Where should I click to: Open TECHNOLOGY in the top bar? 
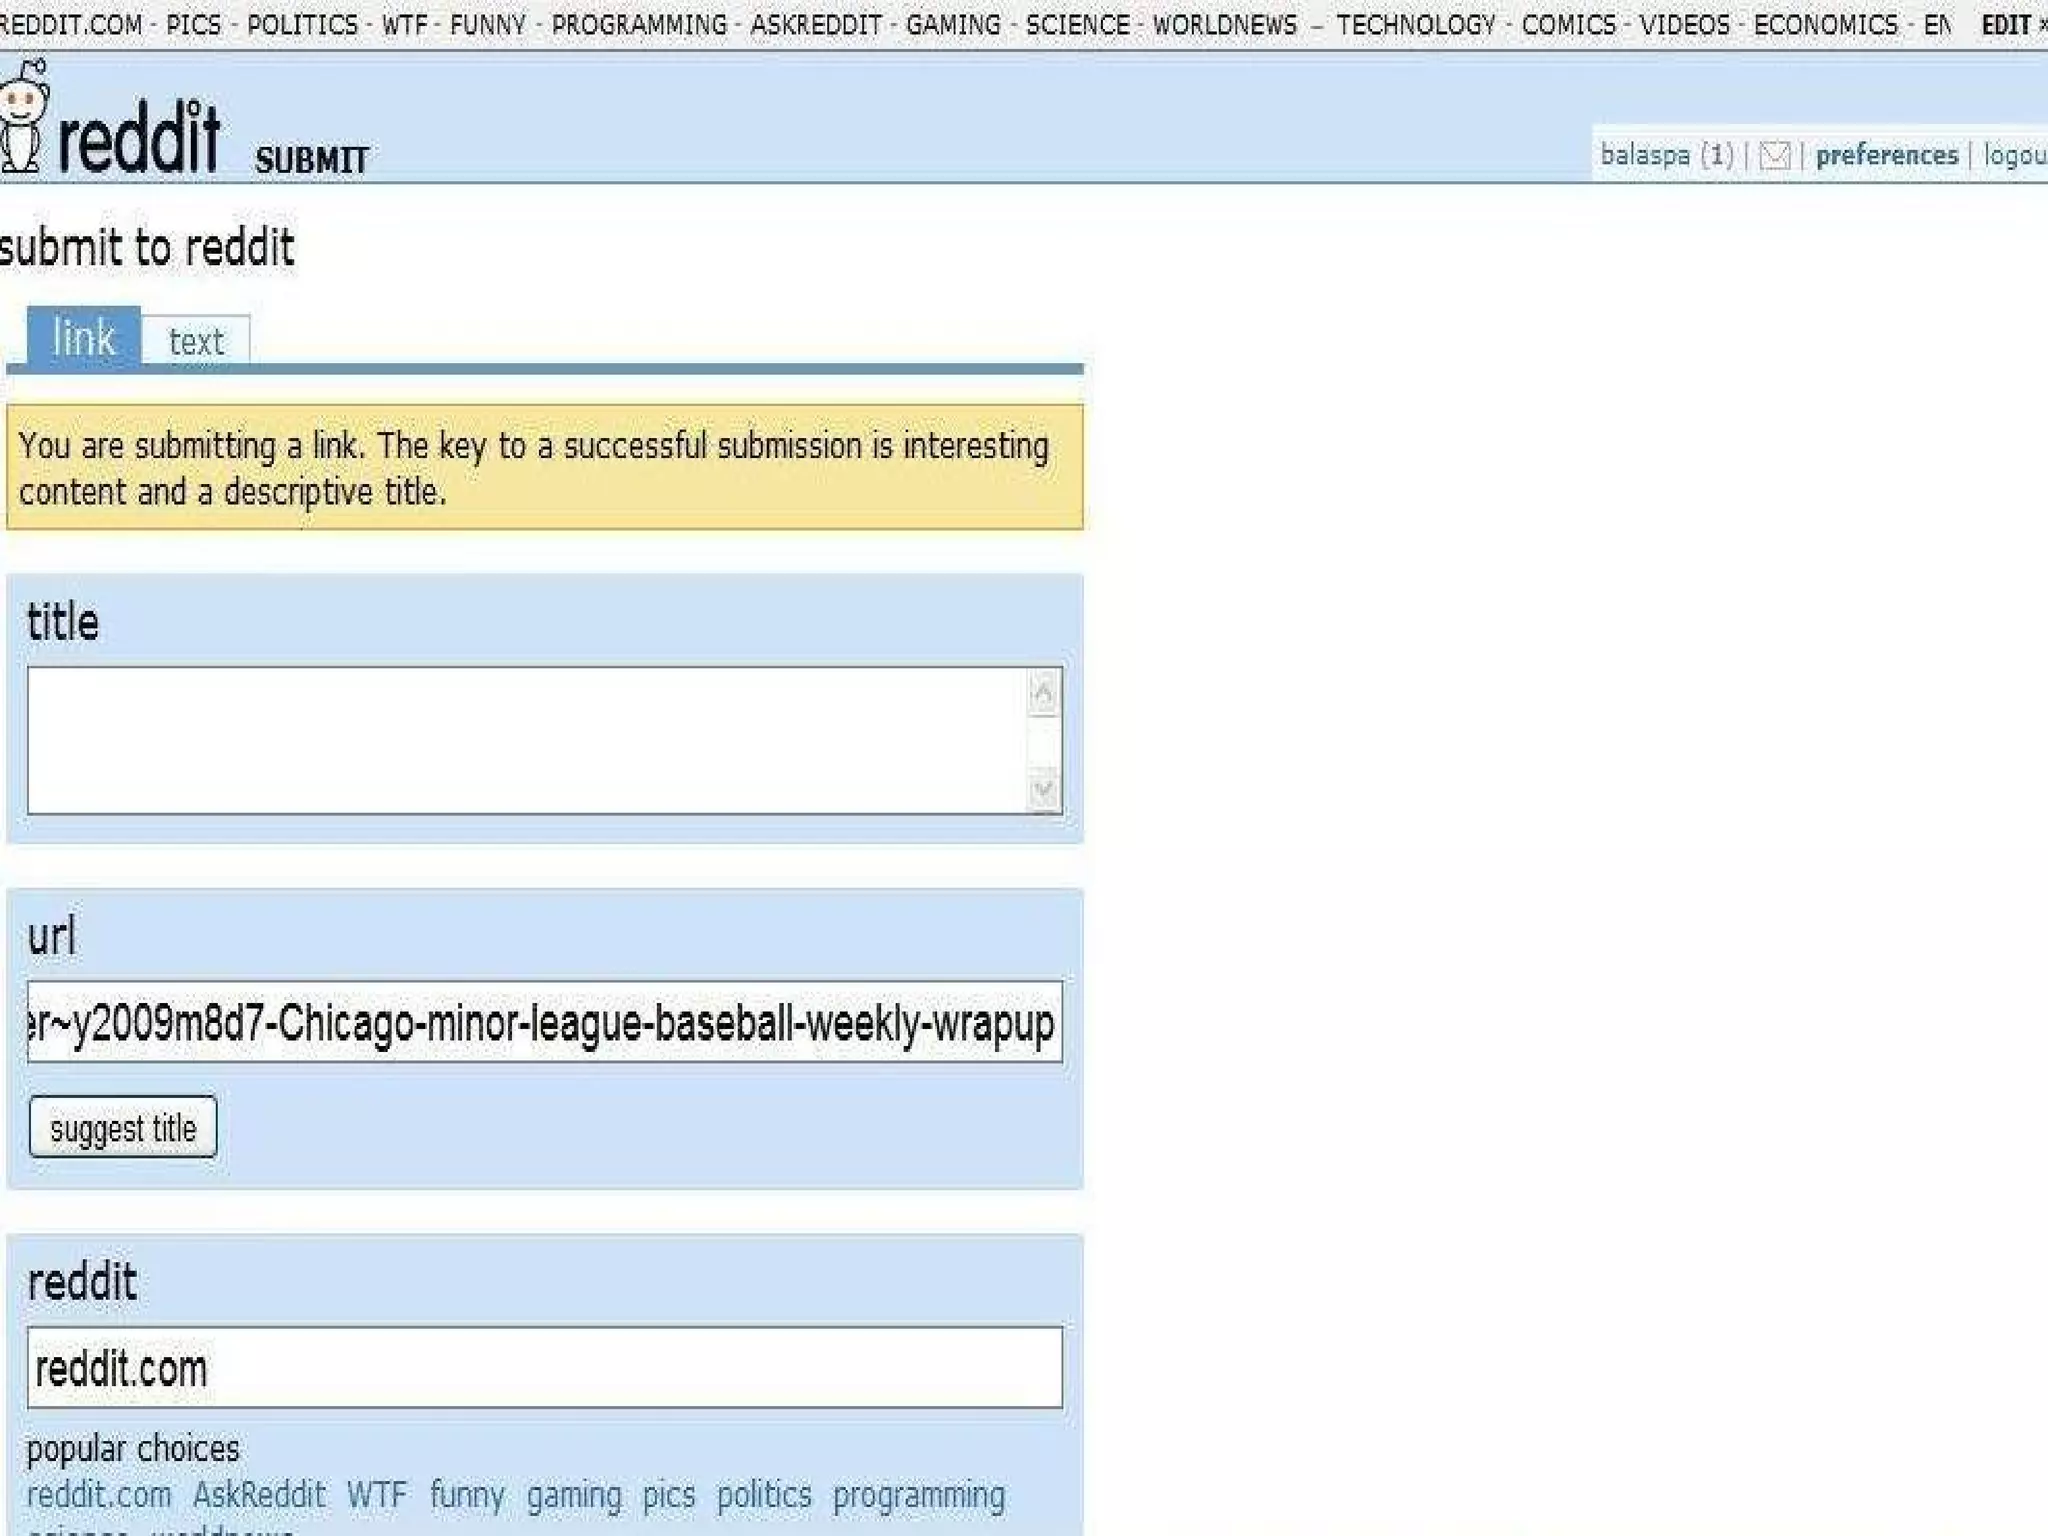coord(1416,25)
